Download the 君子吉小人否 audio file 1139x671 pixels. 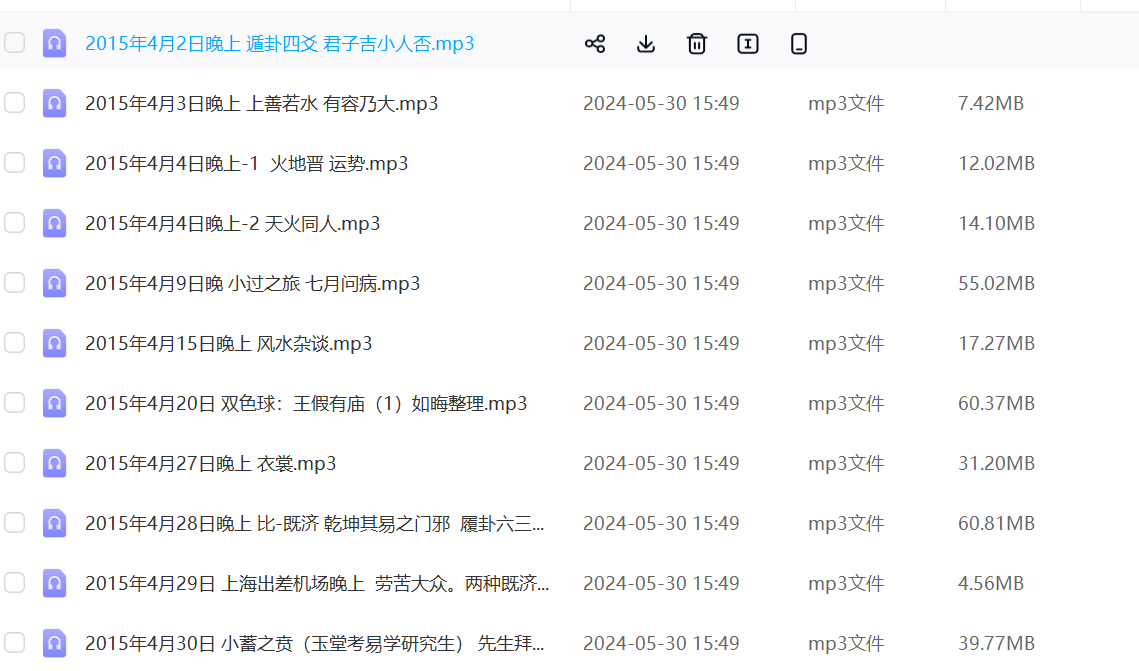tap(646, 44)
